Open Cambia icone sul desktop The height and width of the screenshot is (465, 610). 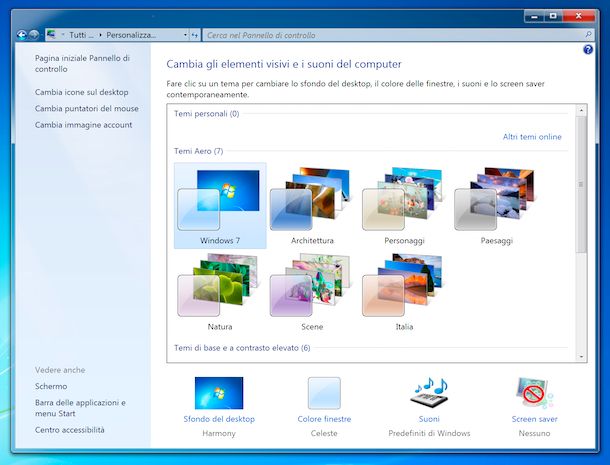coord(82,92)
